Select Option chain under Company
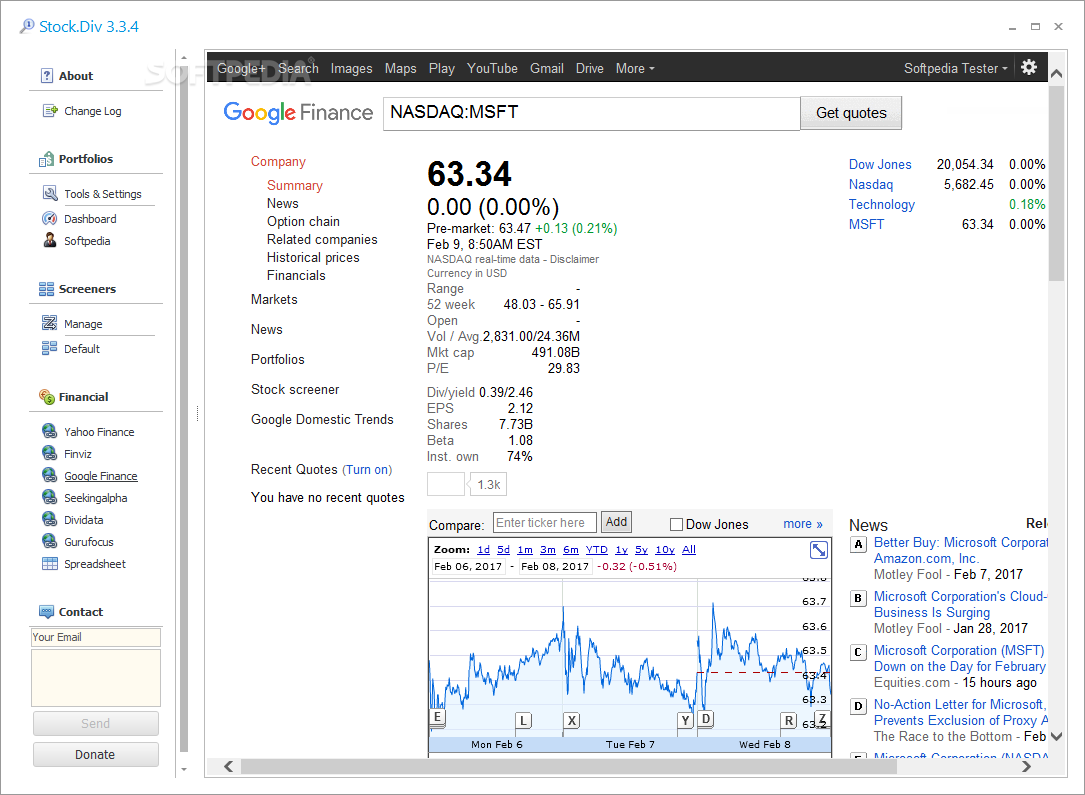The width and height of the screenshot is (1085, 795). [x=303, y=221]
